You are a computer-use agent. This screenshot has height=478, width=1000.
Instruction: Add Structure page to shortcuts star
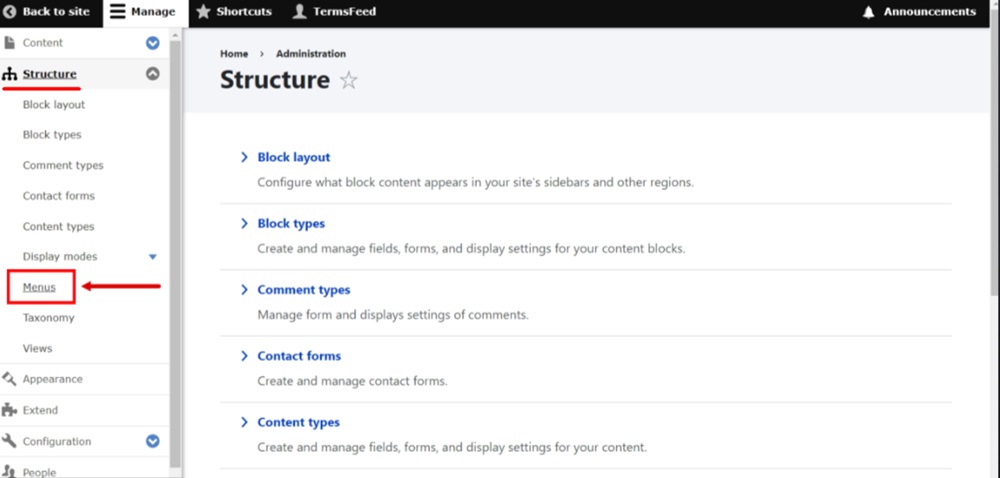click(x=348, y=80)
